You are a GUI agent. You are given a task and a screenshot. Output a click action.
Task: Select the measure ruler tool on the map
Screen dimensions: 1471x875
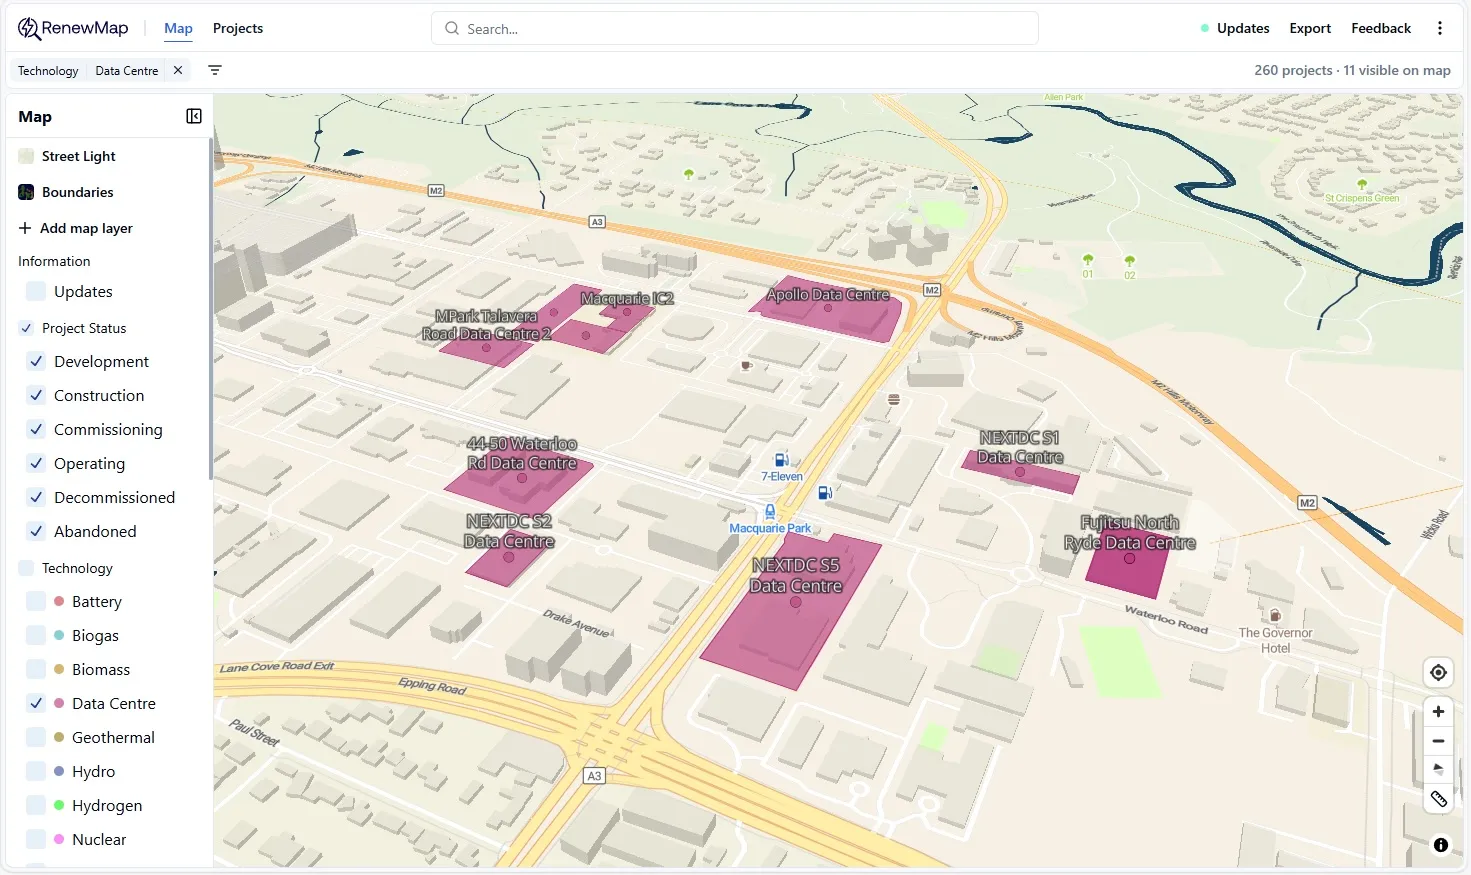[1438, 799]
